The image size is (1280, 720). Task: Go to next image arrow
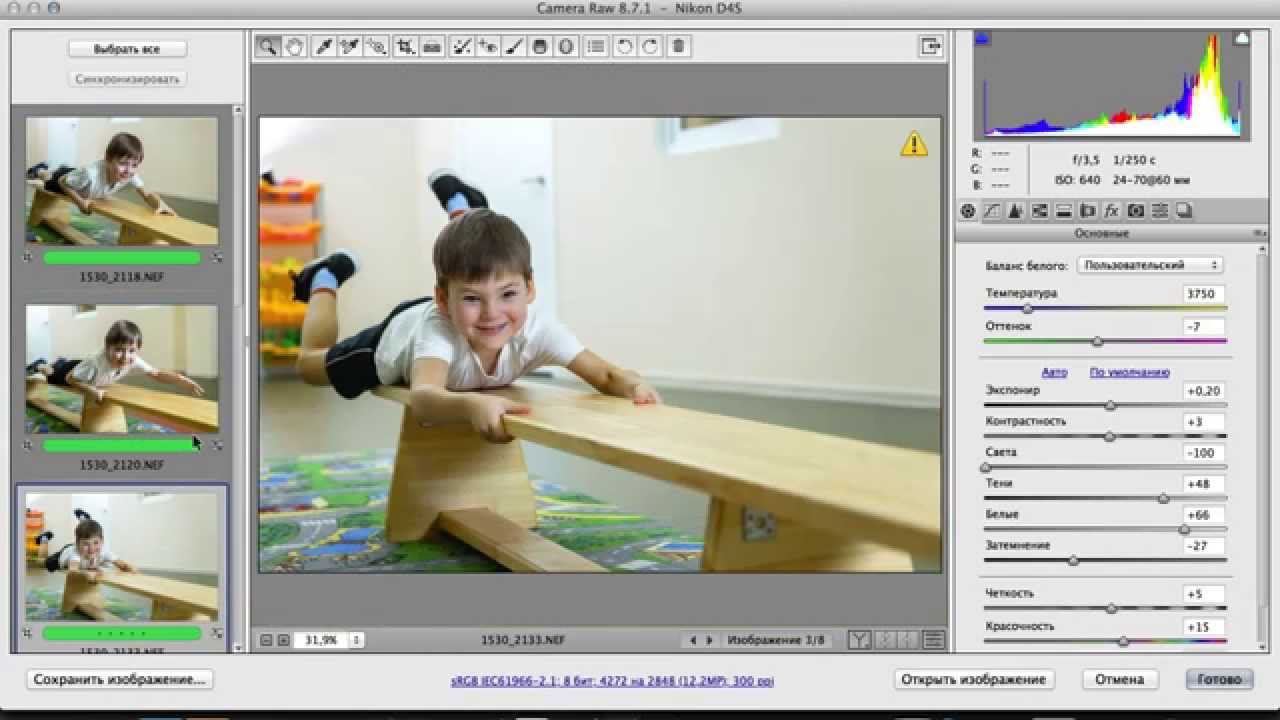[x=710, y=640]
